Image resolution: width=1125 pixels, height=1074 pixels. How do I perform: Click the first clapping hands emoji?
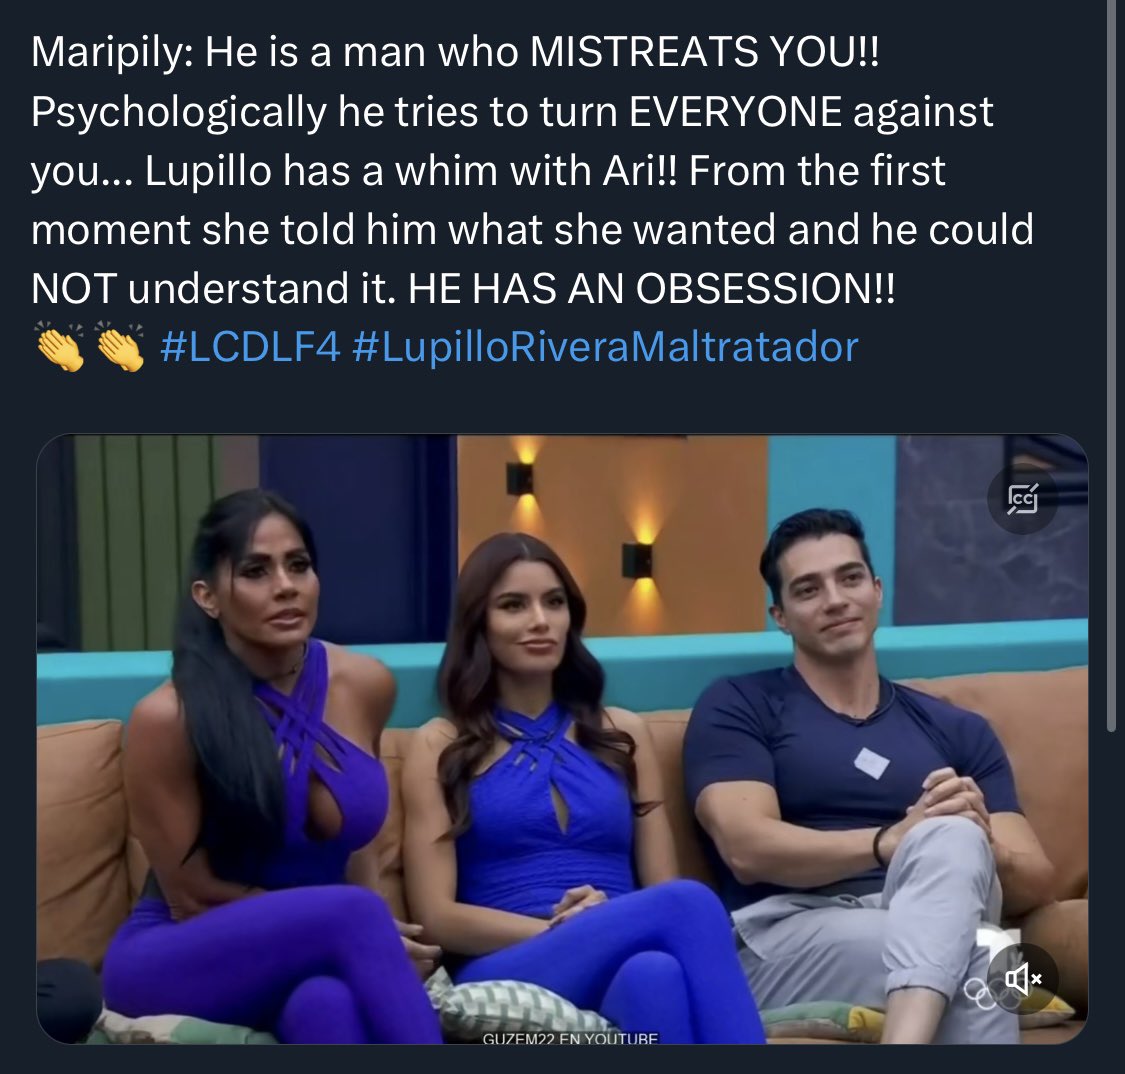60,347
